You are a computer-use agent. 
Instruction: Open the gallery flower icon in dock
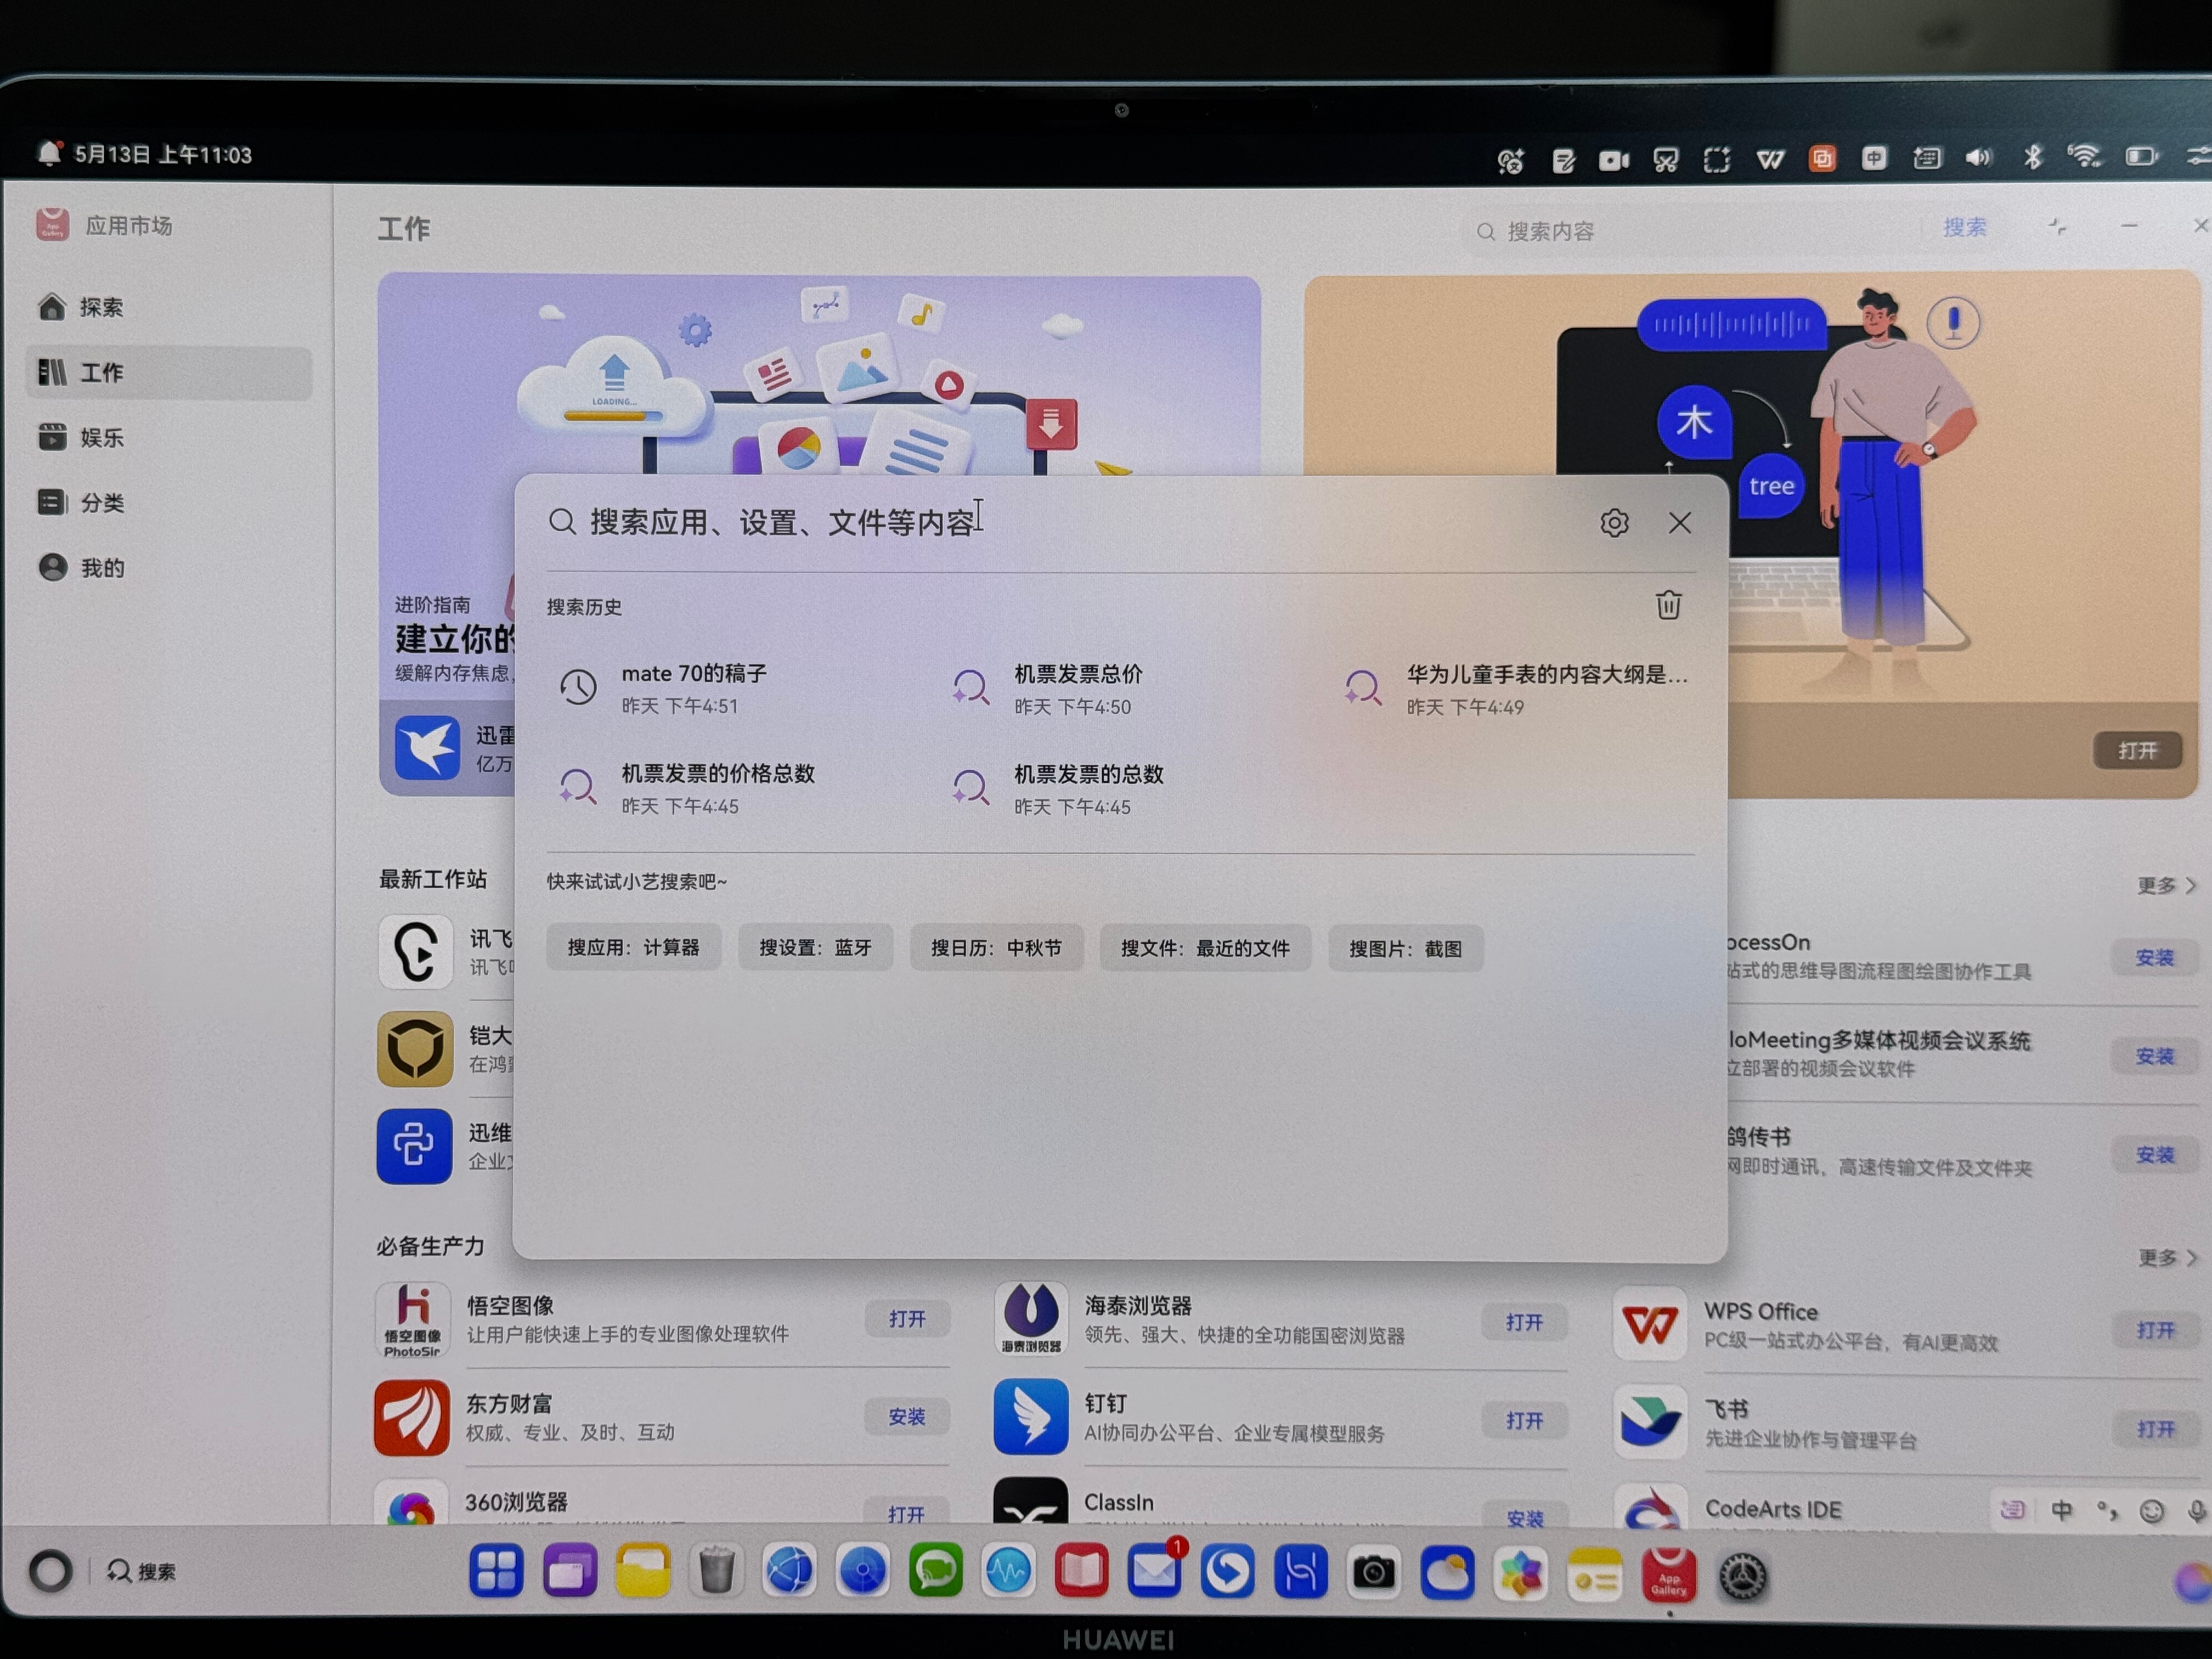[1520, 1574]
